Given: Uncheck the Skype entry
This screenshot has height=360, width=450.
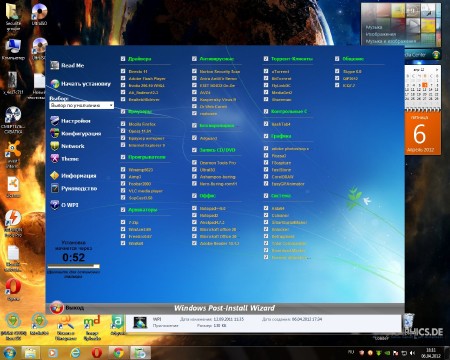Looking at the screenshot, I should [337, 71].
